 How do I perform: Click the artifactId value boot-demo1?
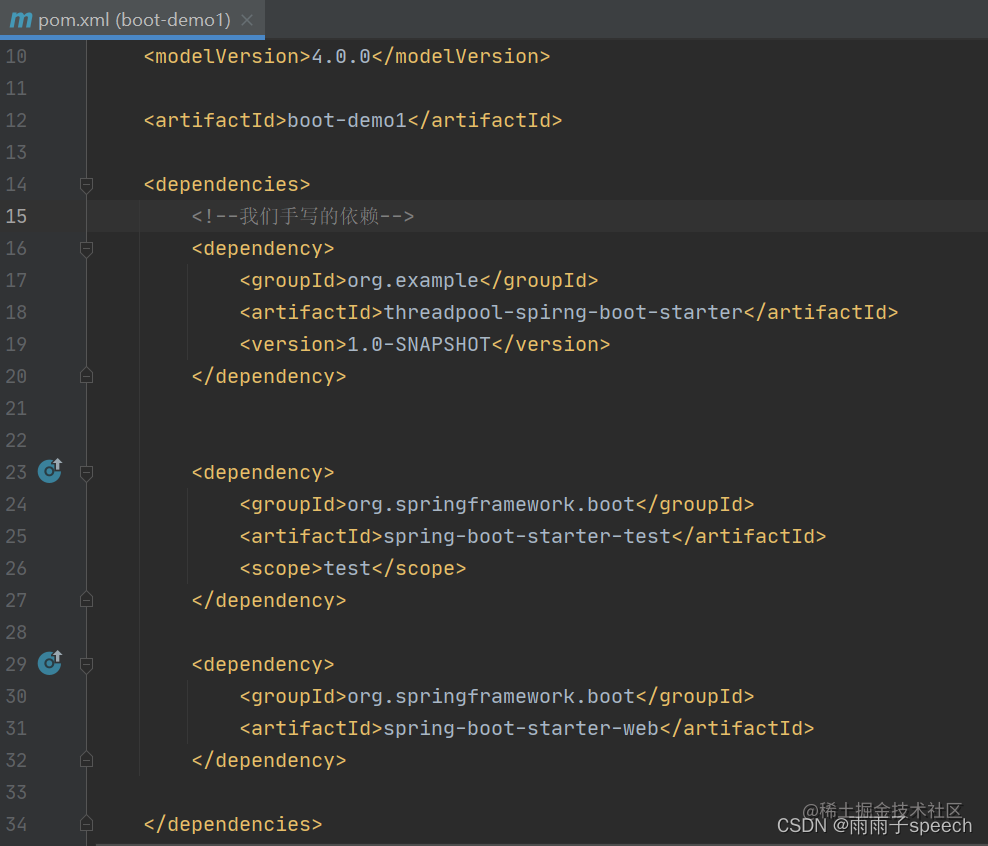[347, 120]
